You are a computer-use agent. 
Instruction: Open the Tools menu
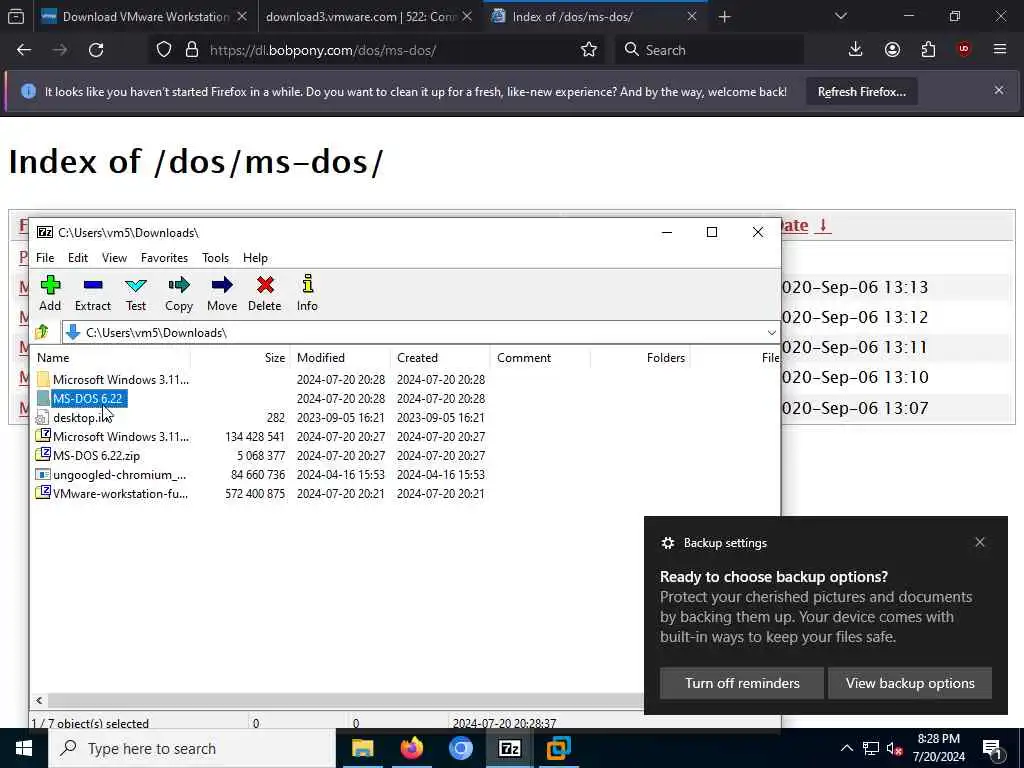216,258
